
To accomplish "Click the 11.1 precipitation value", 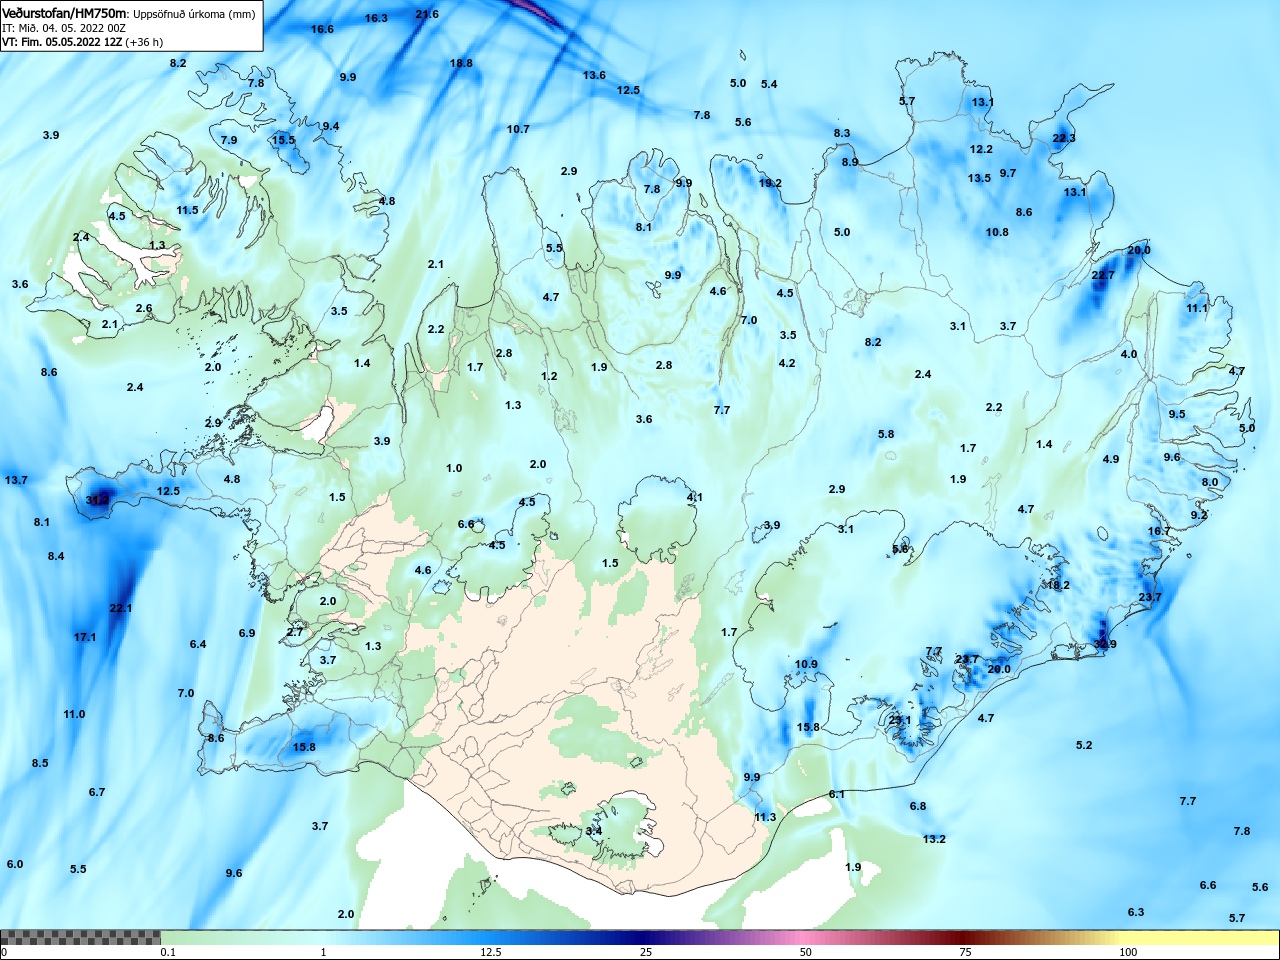I will click(1197, 308).
